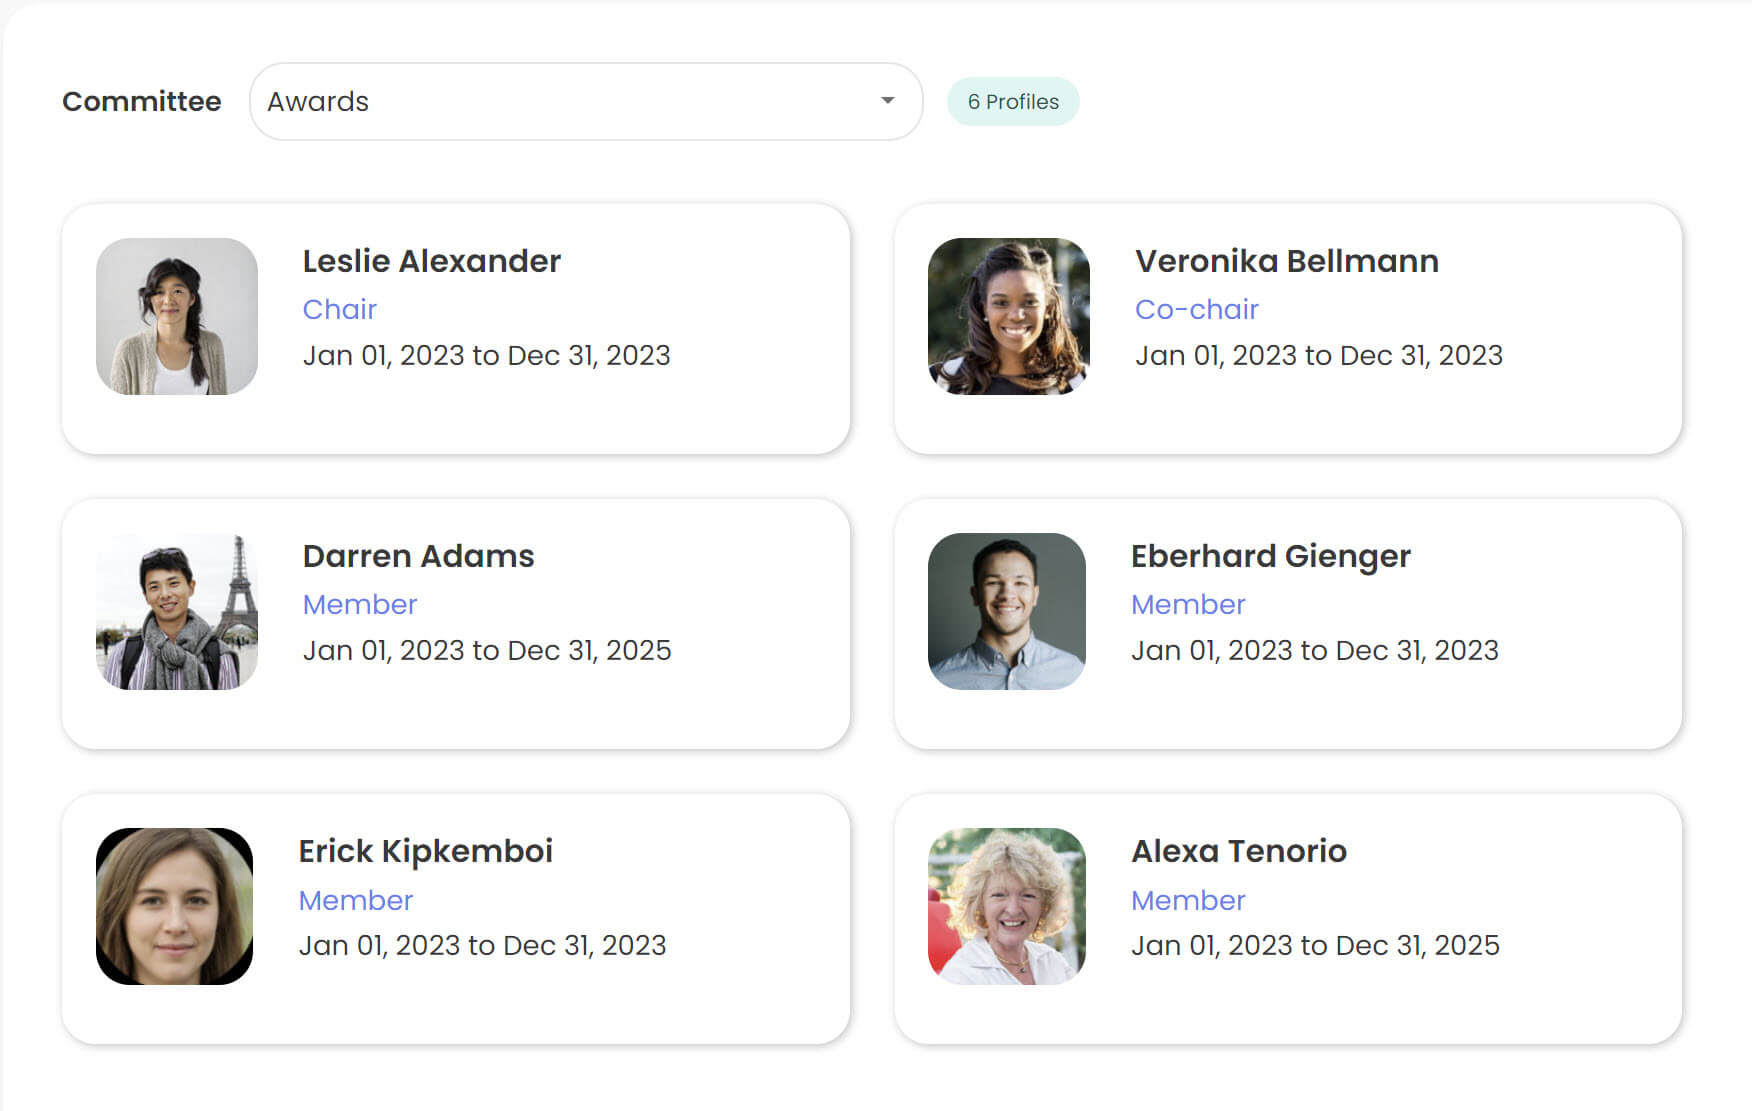
Task: Click the 6 Profiles badge
Action: pos(1012,101)
